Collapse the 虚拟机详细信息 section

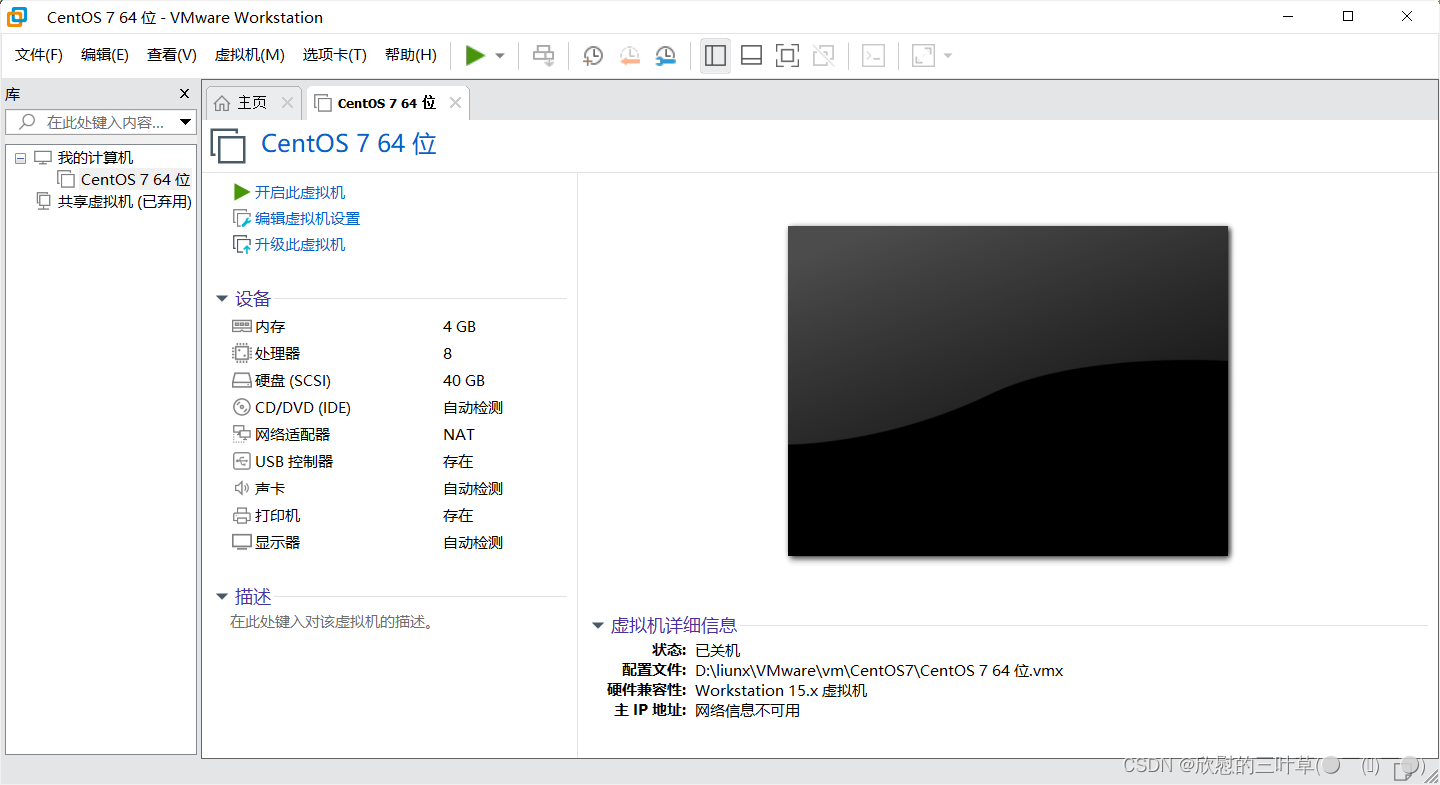click(598, 626)
